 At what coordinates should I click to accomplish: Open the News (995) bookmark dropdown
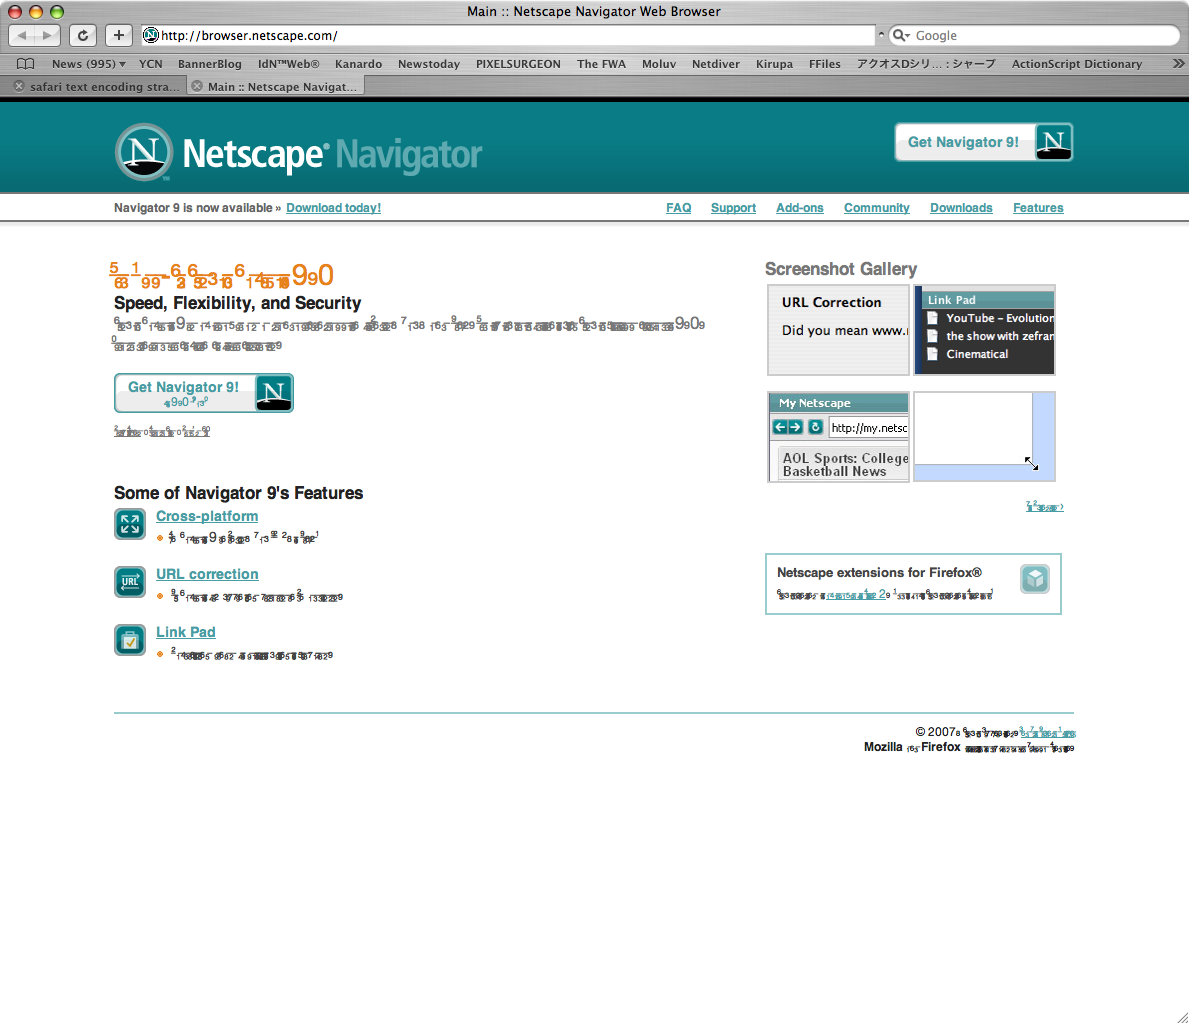coord(88,64)
